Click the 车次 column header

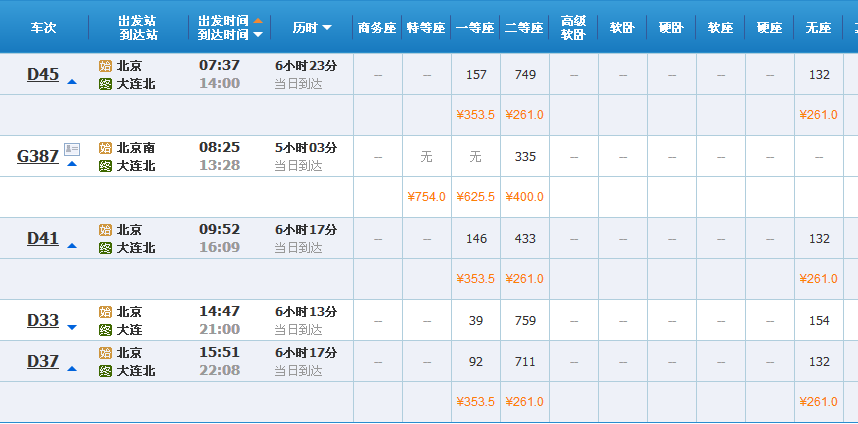[43, 27]
